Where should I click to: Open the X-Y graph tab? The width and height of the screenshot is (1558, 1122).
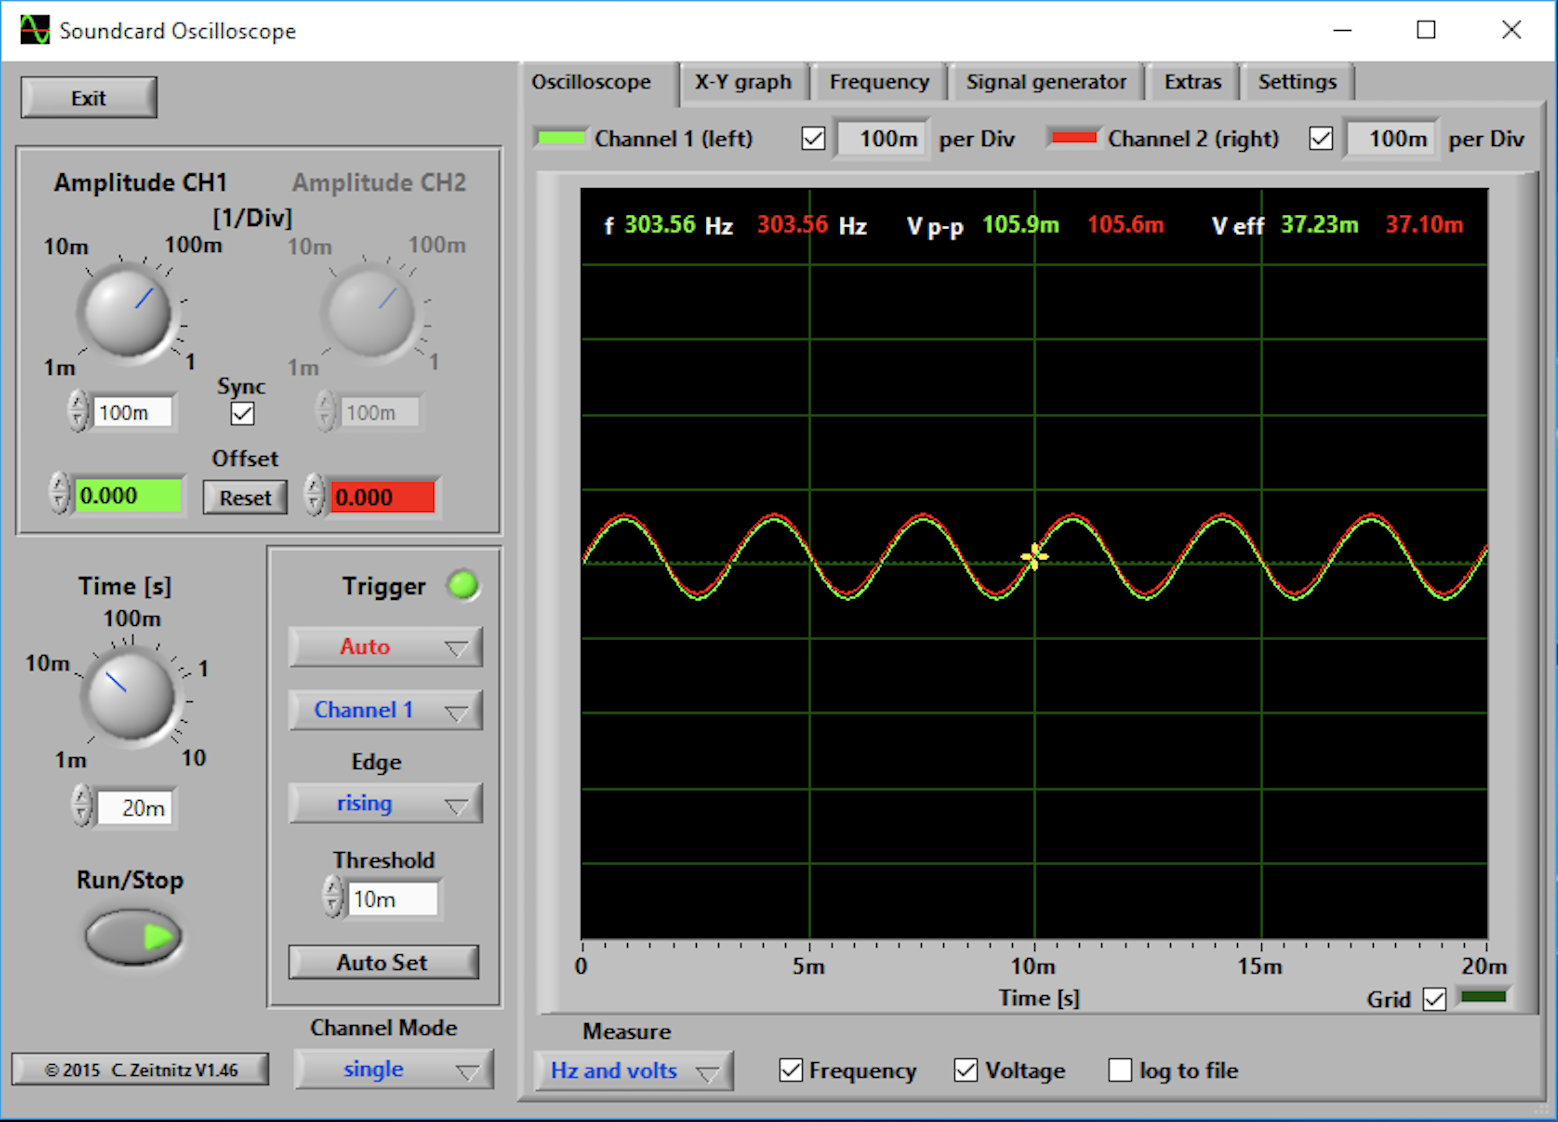[742, 82]
